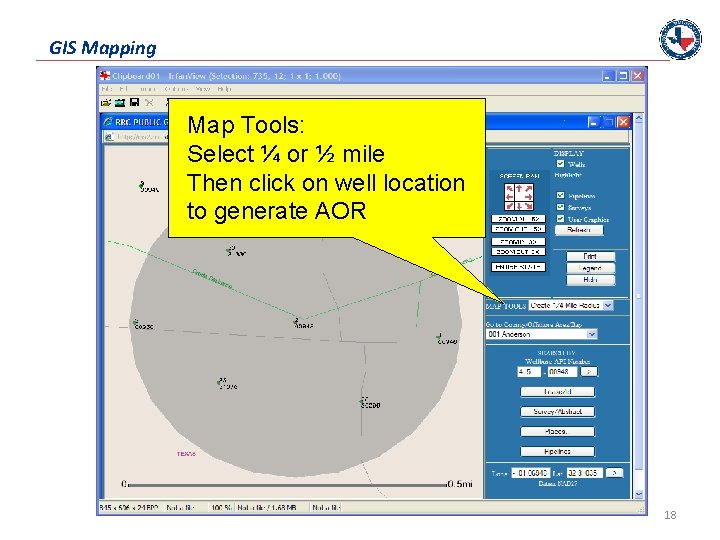The height and width of the screenshot is (540, 720).
Task: Click the Lease/Id search button
Action: point(557,392)
